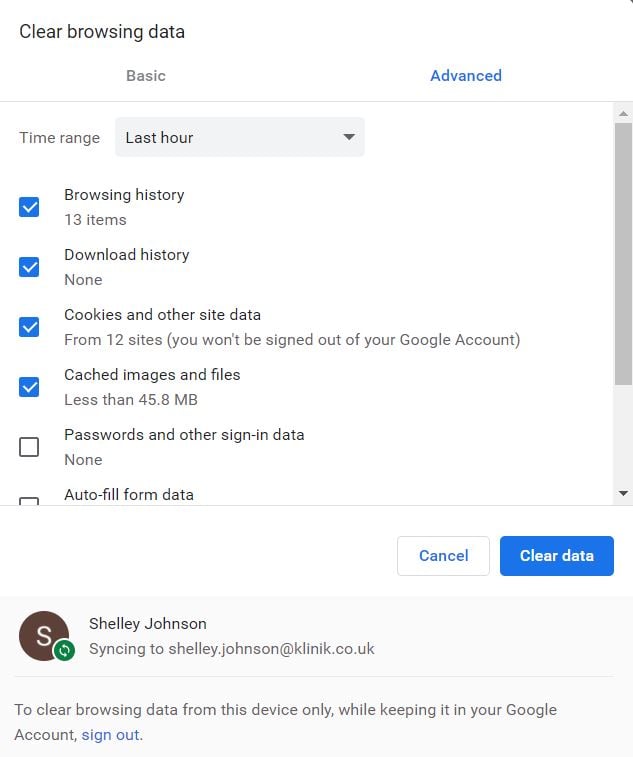
Task: Click the Shelley Johnson profile avatar
Action: [43, 635]
